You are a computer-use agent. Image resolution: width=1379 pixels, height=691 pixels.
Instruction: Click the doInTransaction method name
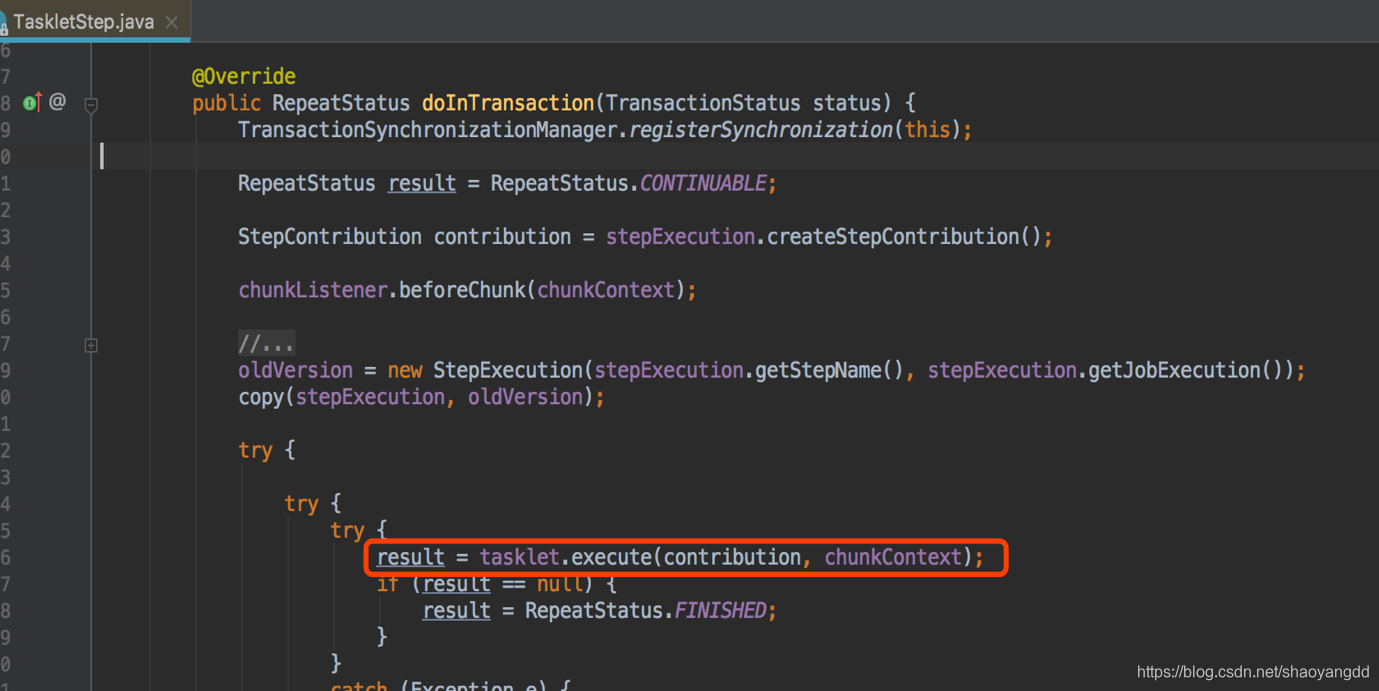point(508,103)
